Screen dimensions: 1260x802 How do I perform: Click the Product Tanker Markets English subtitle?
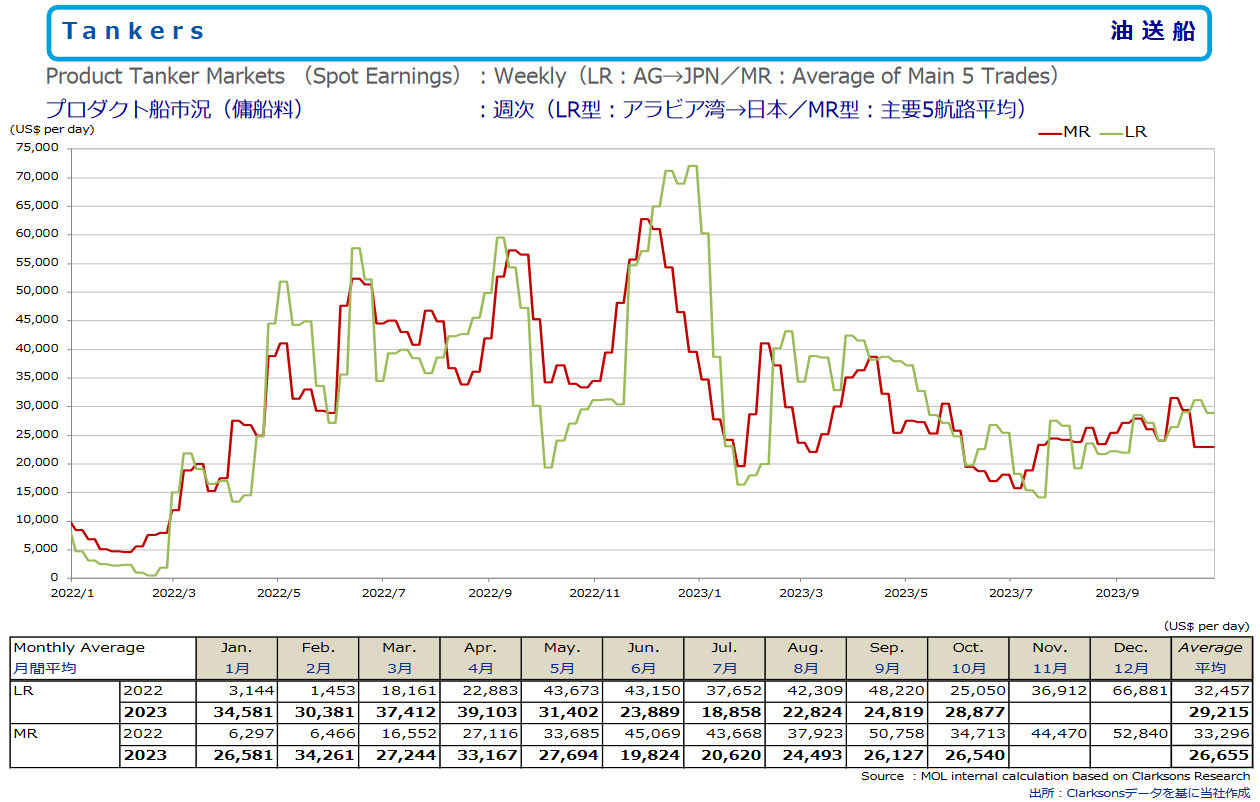254,76
